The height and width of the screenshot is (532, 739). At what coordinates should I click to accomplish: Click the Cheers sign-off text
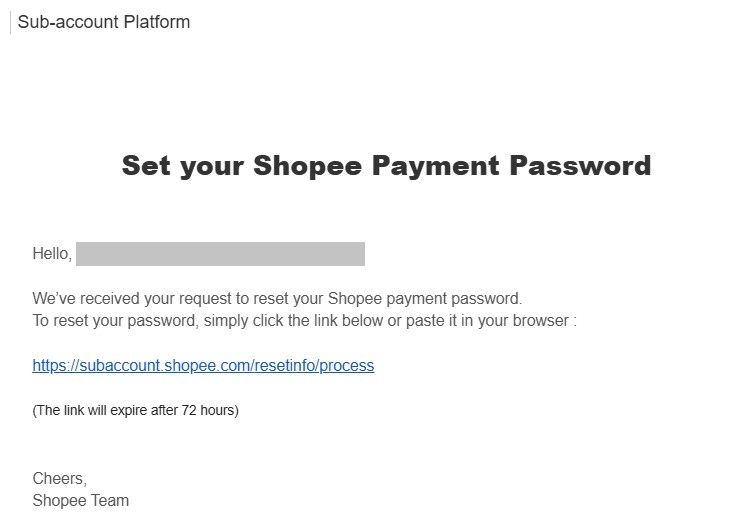[x=59, y=479]
